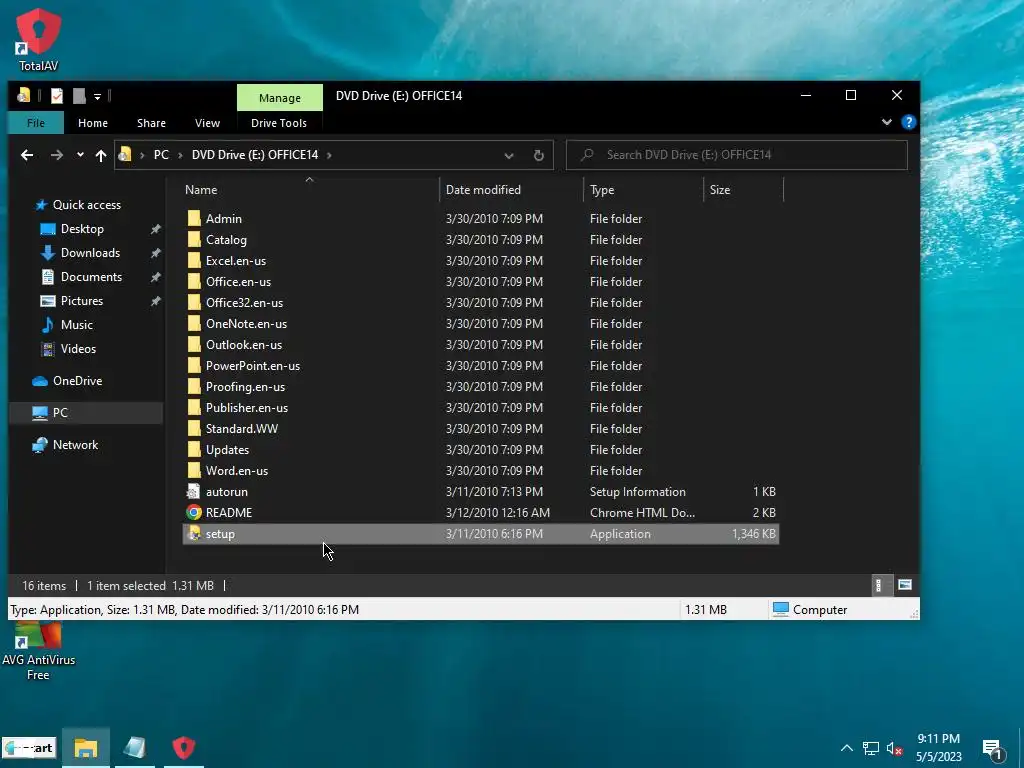Image resolution: width=1024 pixels, height=768 pixels.
Task: Select the Catalog folder icon
Action: pos(194,240)
